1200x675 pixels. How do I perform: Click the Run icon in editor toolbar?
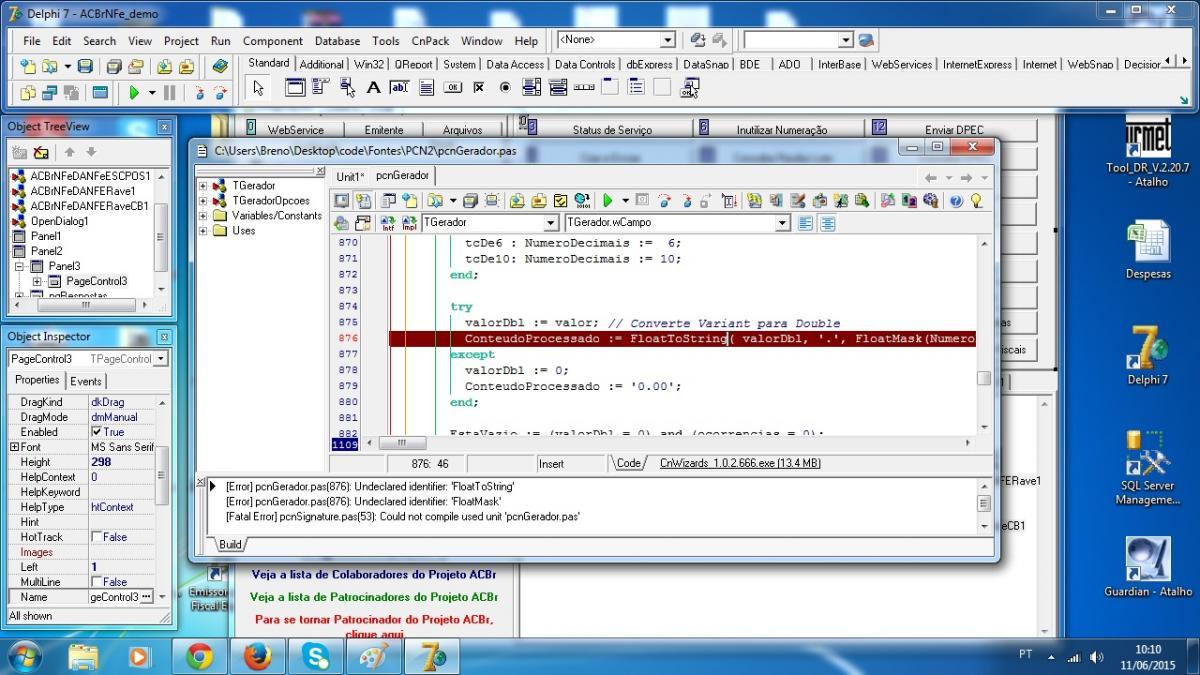point(607,201)
